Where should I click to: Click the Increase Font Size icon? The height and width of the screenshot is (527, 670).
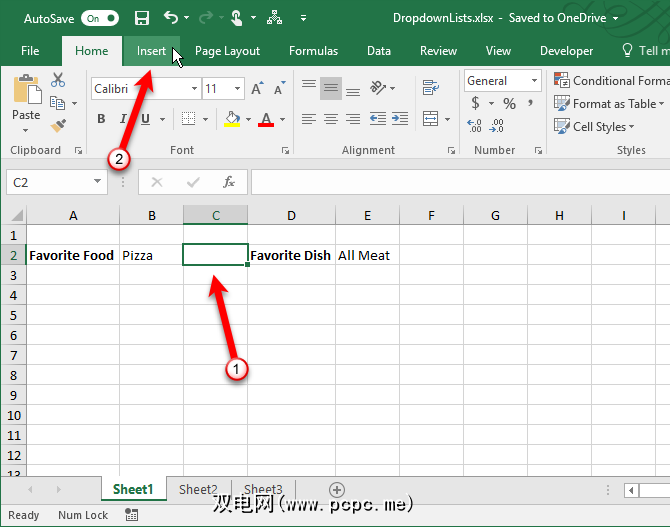click(257, 89)
